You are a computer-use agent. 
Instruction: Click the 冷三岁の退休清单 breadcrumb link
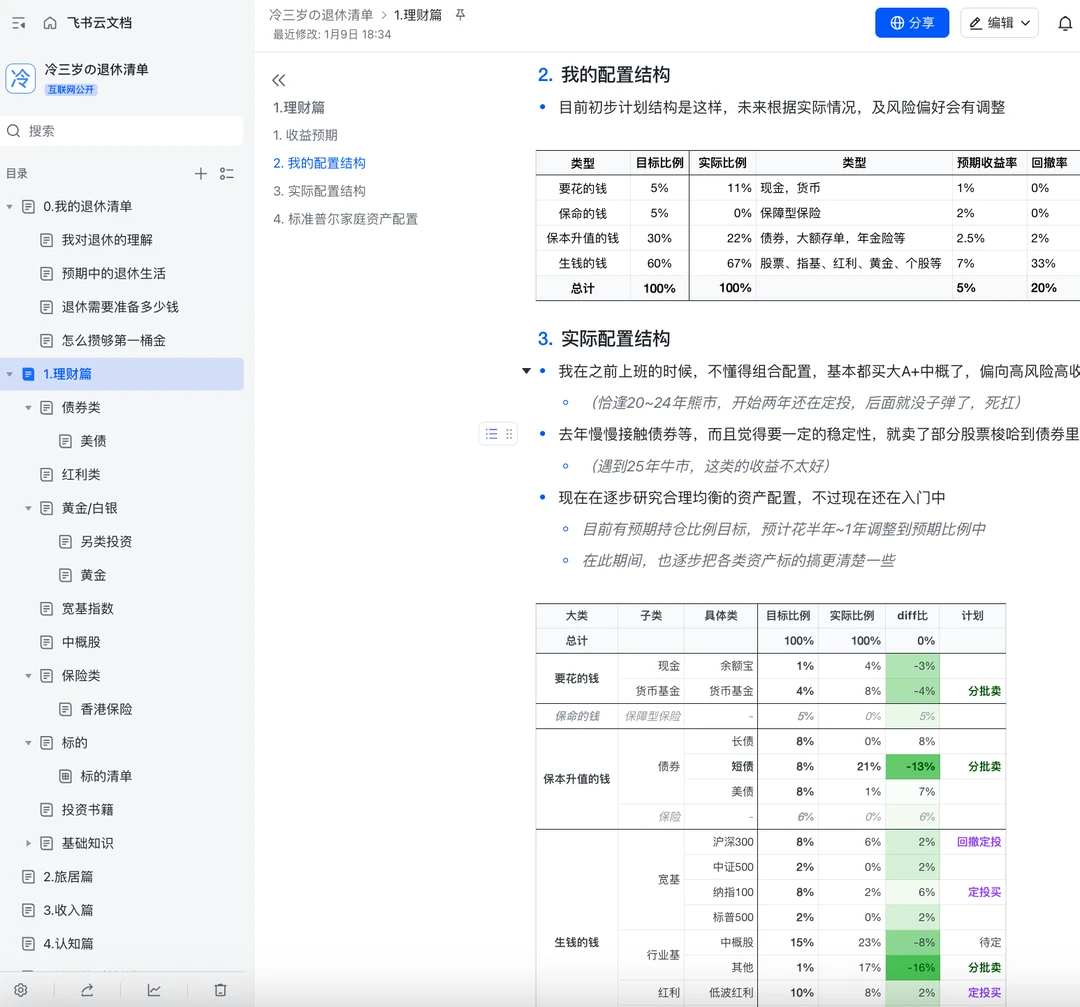pos(321,15)
